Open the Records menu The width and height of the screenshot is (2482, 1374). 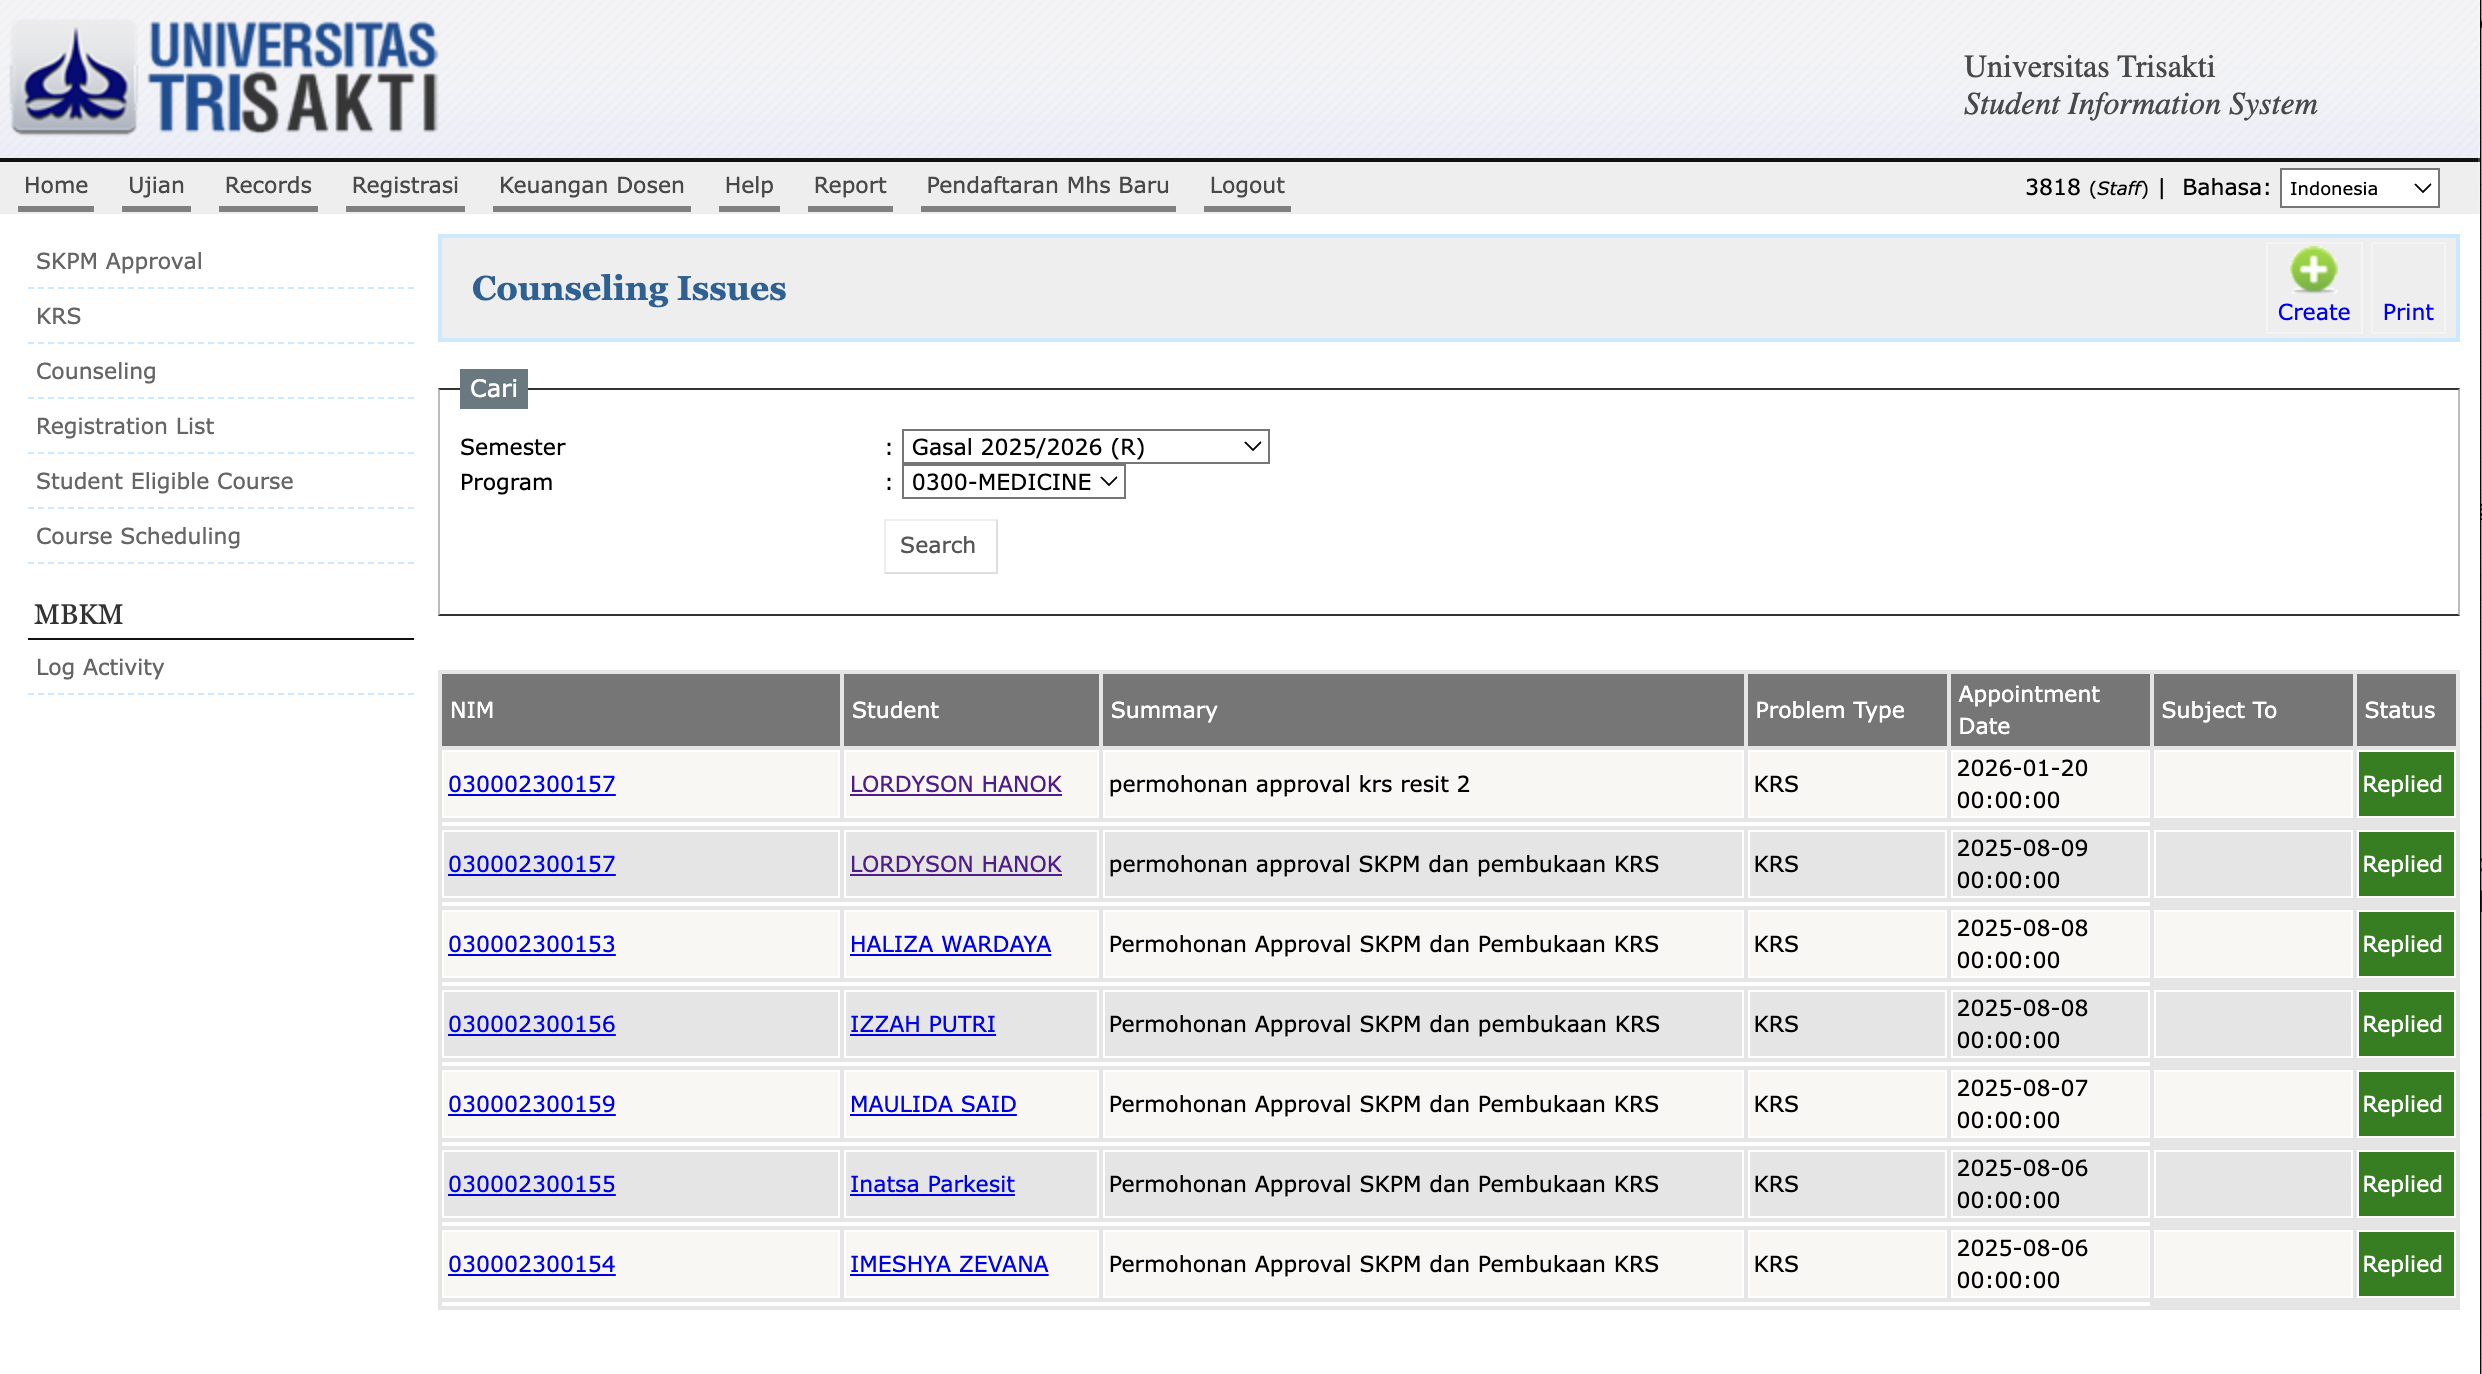(x=268, y=186)
